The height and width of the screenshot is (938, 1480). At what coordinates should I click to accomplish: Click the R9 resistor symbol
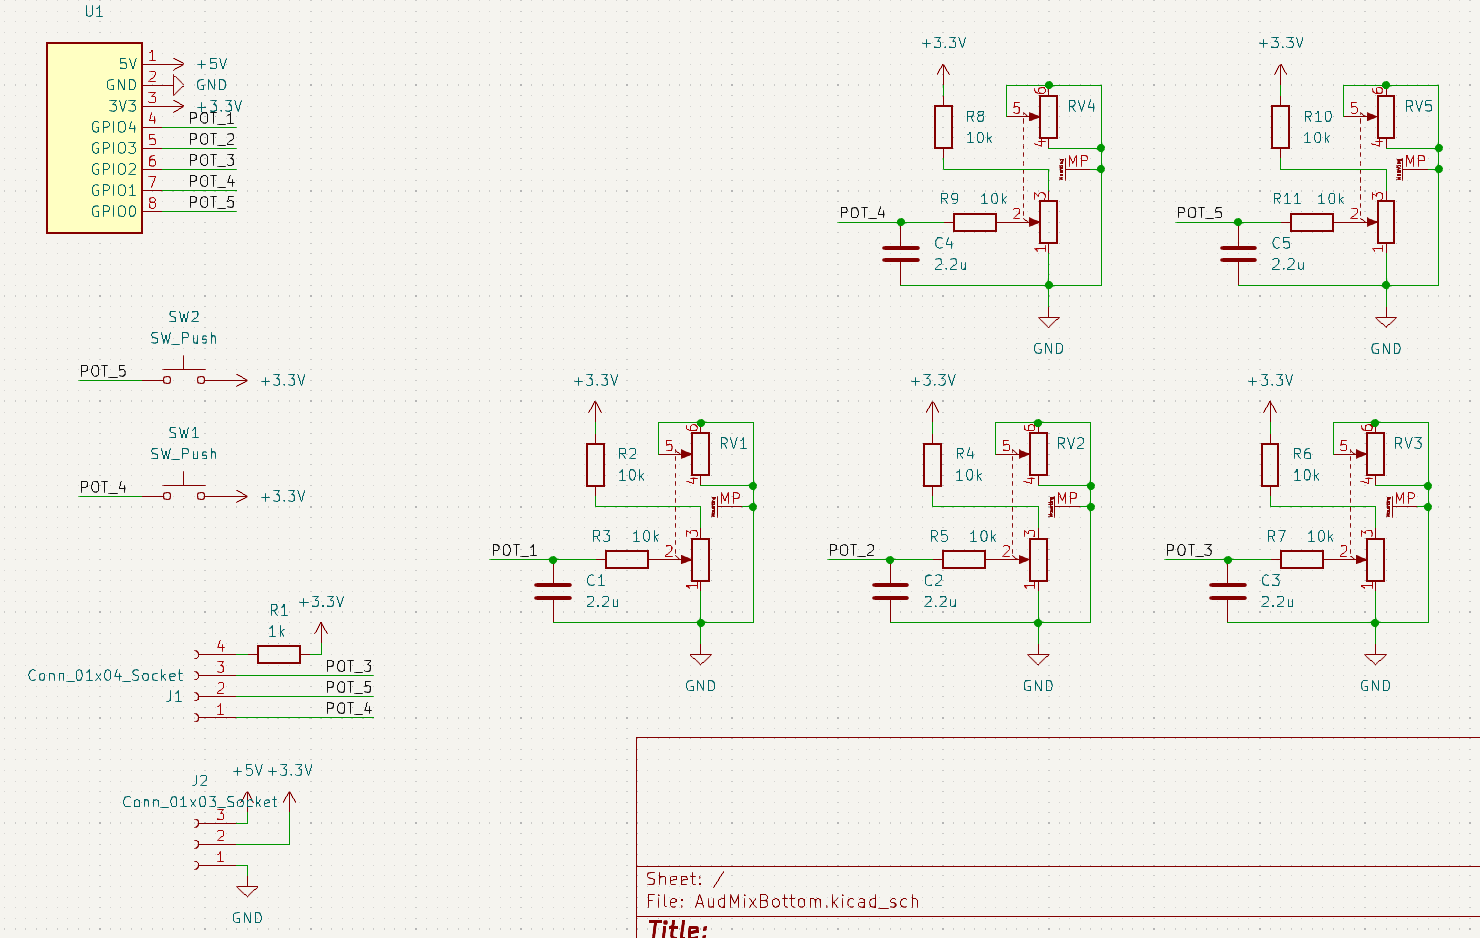click(x=975, y=223)
